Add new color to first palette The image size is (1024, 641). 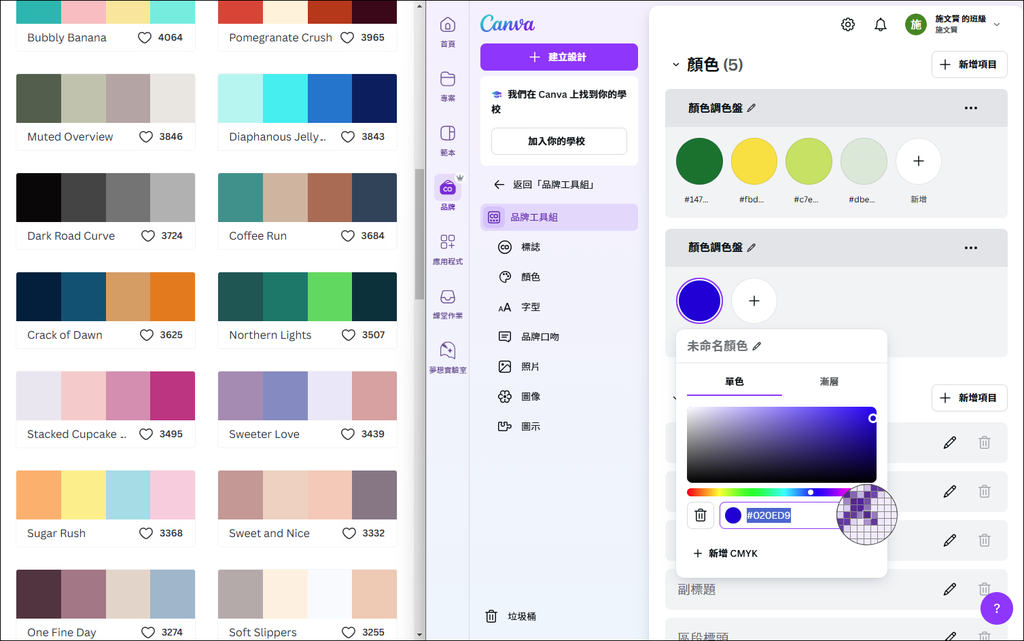tap(918, 161)
